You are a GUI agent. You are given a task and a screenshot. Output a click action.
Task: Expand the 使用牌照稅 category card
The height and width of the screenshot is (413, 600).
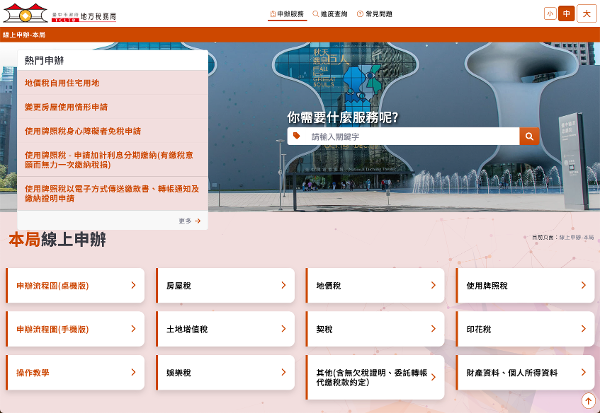(x=521, y=285)
